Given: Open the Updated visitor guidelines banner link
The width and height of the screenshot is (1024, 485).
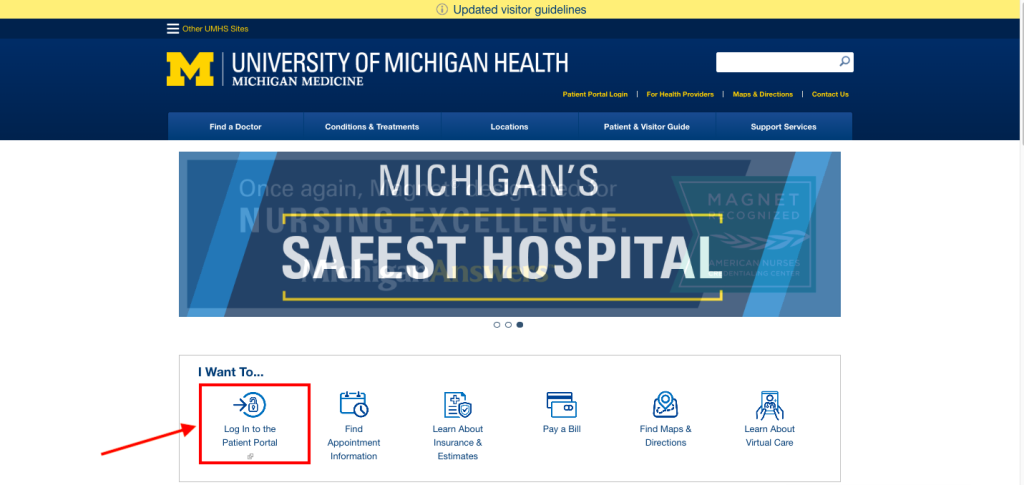Looking at the screenshot, I should 520,10.
